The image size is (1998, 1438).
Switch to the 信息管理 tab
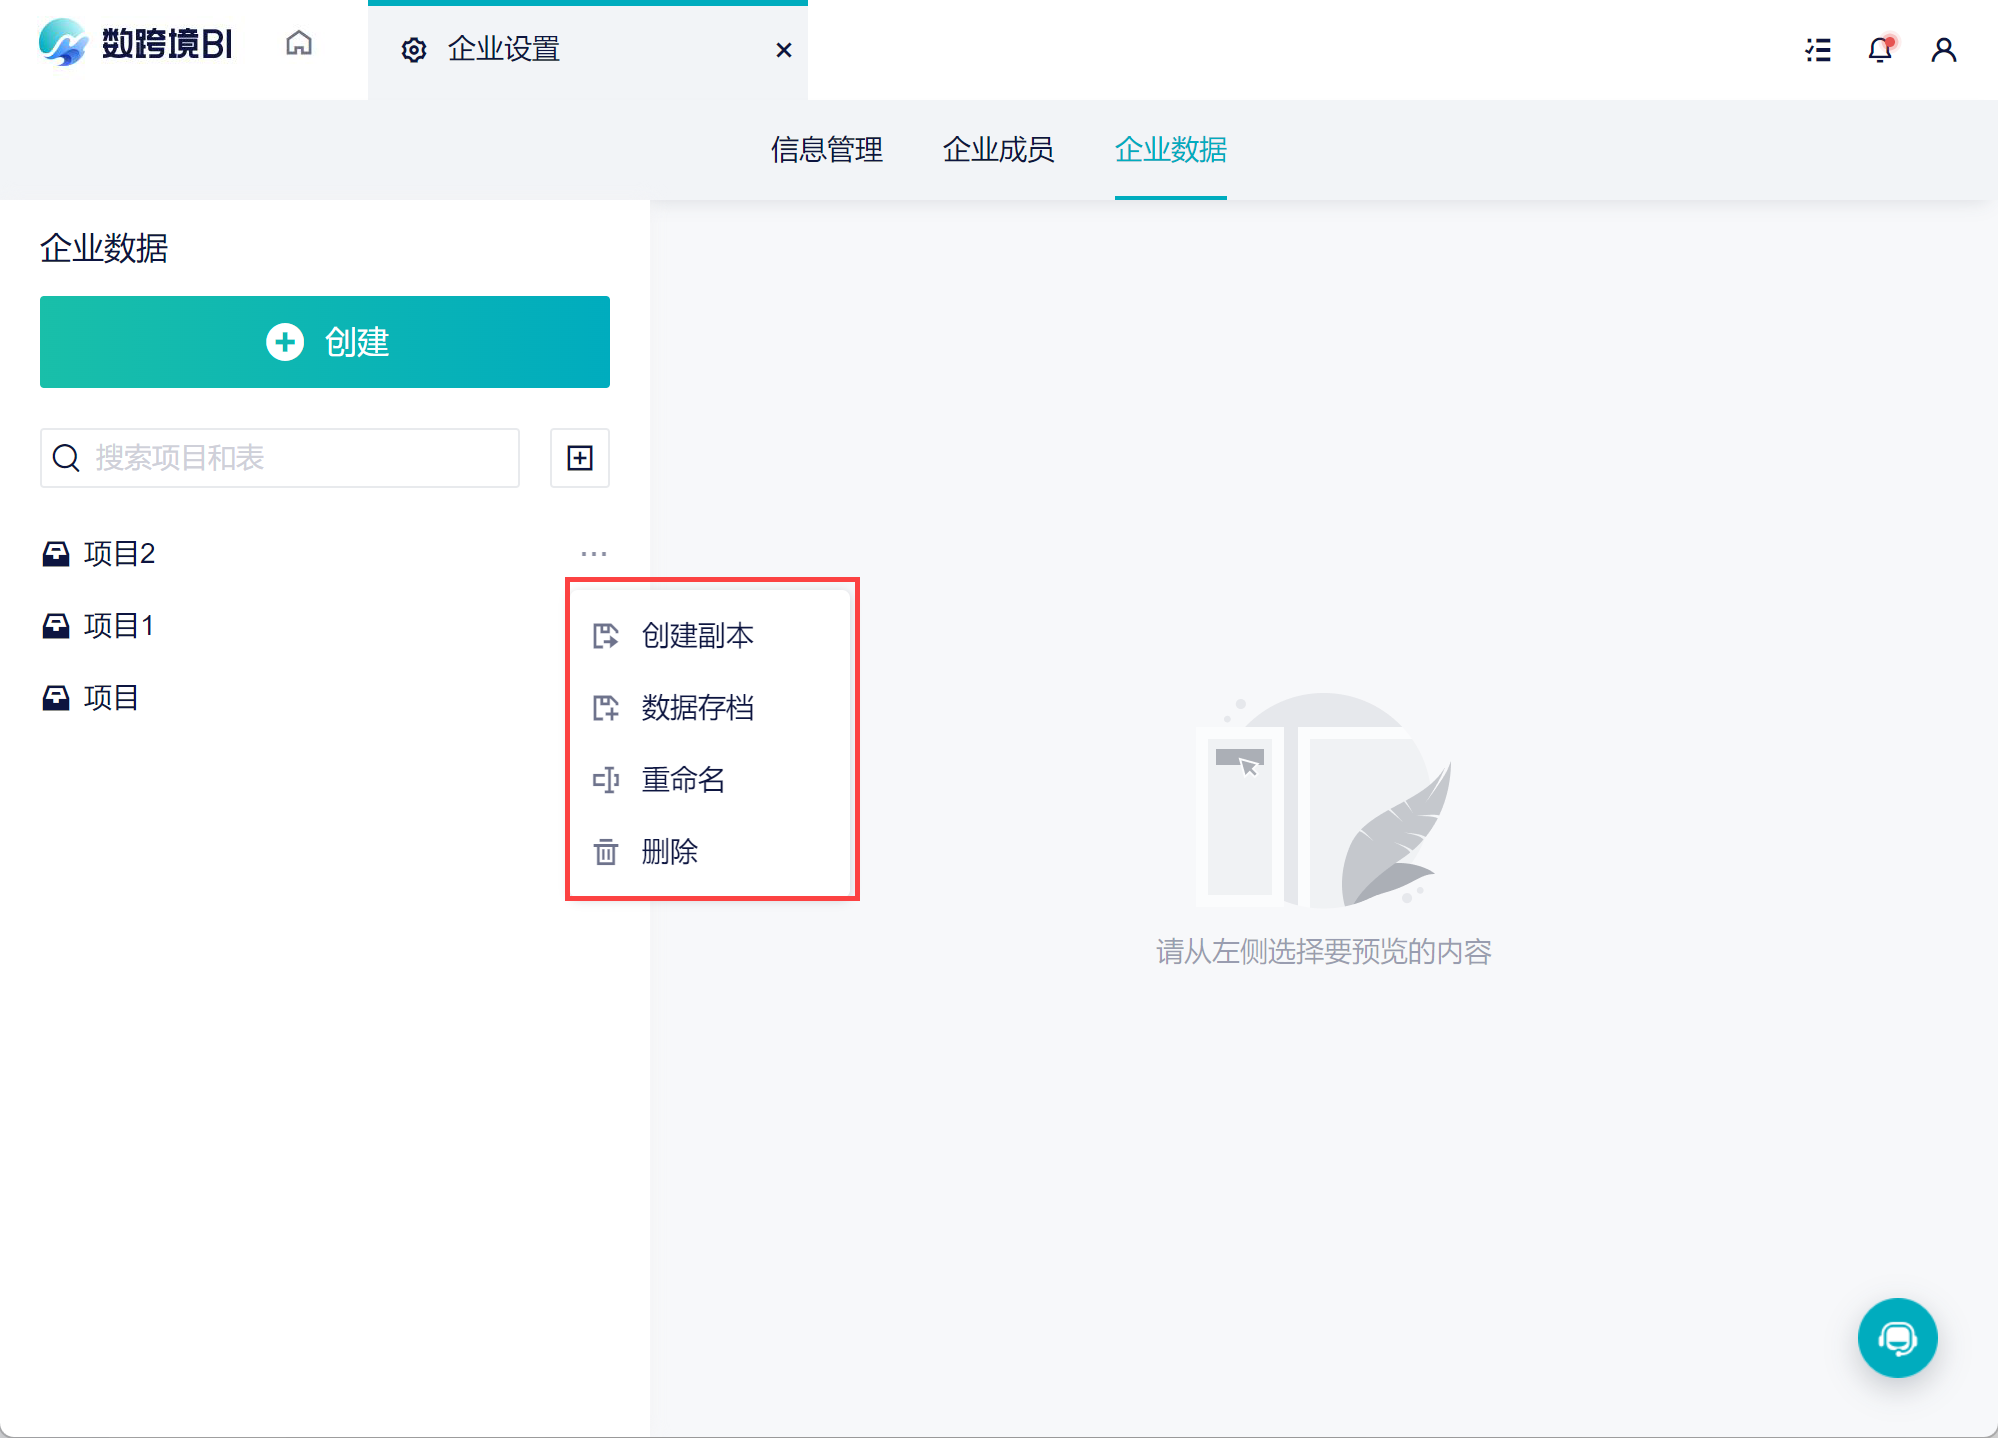(x=826, y=150)
